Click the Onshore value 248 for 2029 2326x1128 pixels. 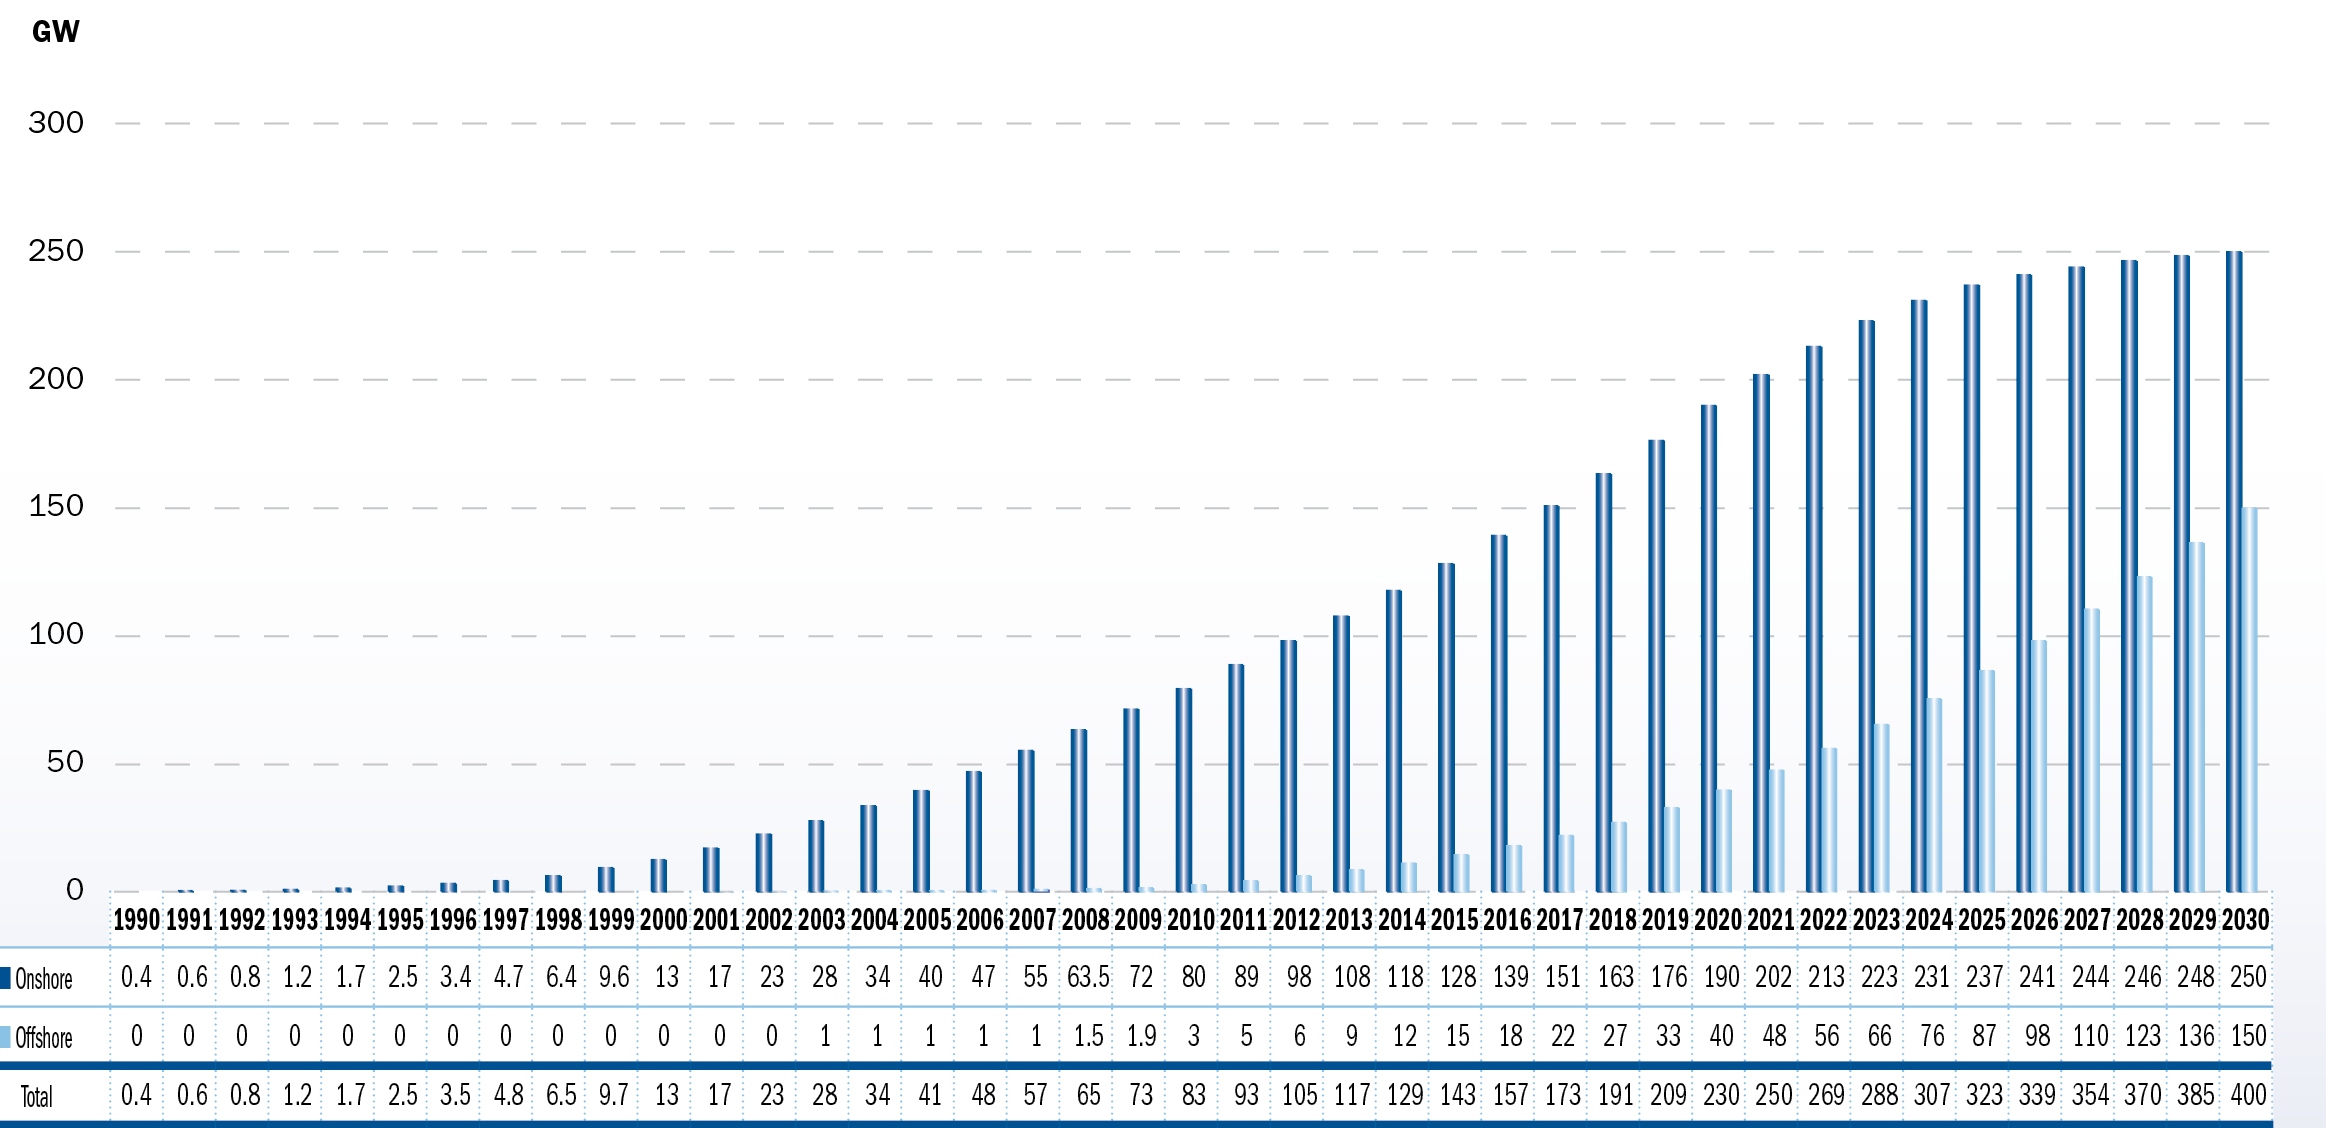click(2196, 977)
